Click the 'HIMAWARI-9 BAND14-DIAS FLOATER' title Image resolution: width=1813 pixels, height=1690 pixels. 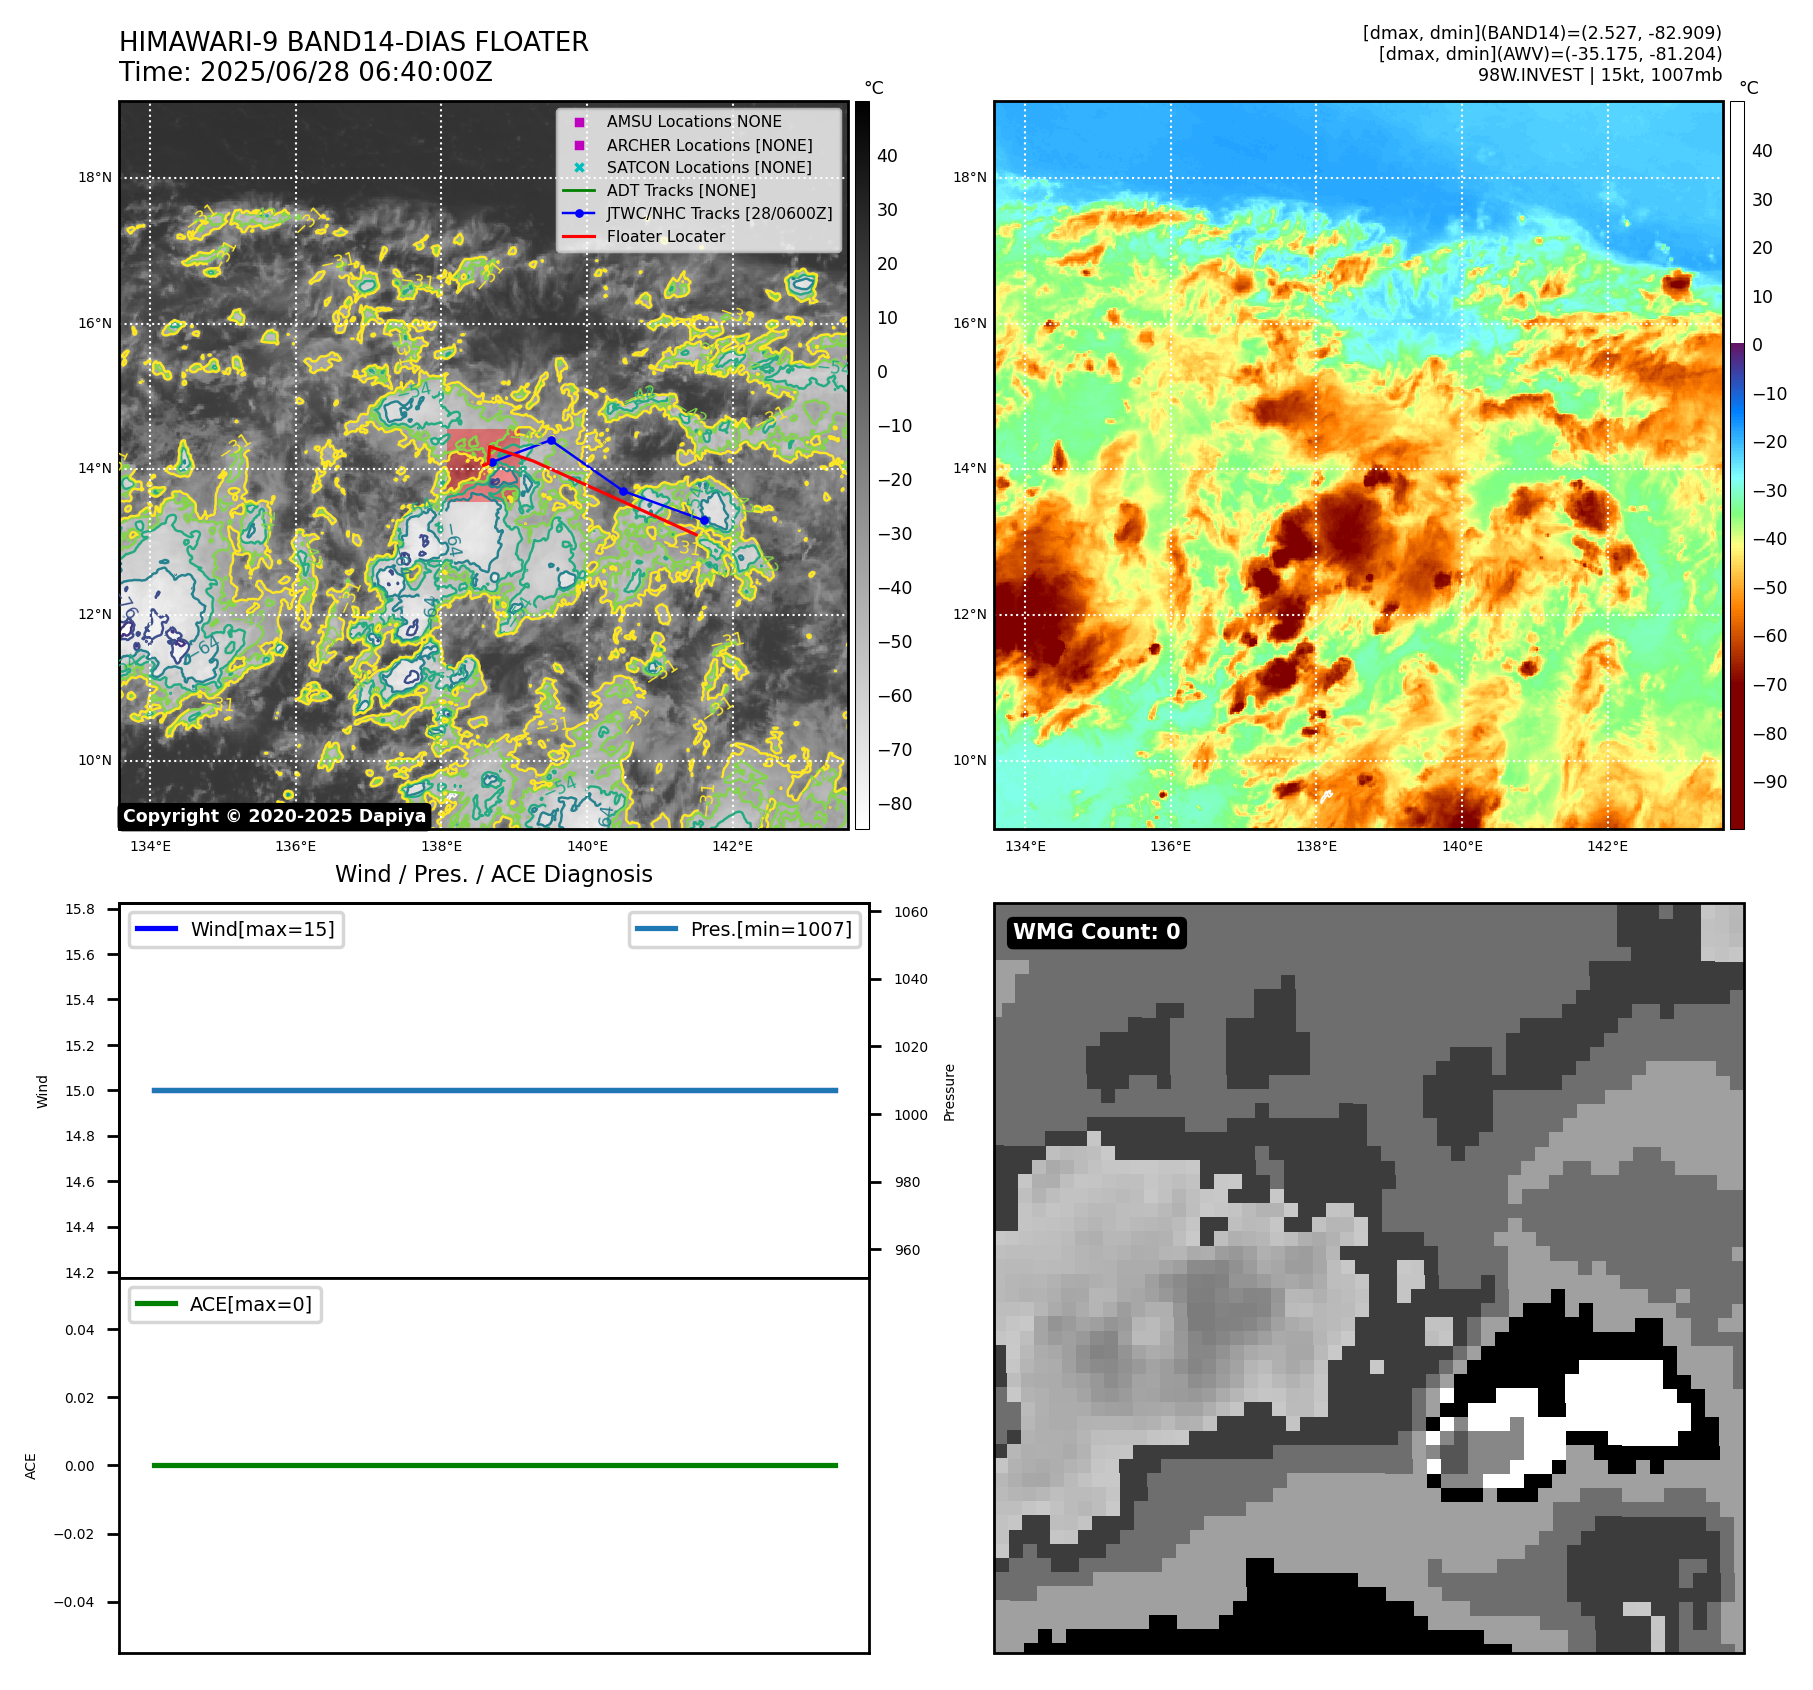354,42
